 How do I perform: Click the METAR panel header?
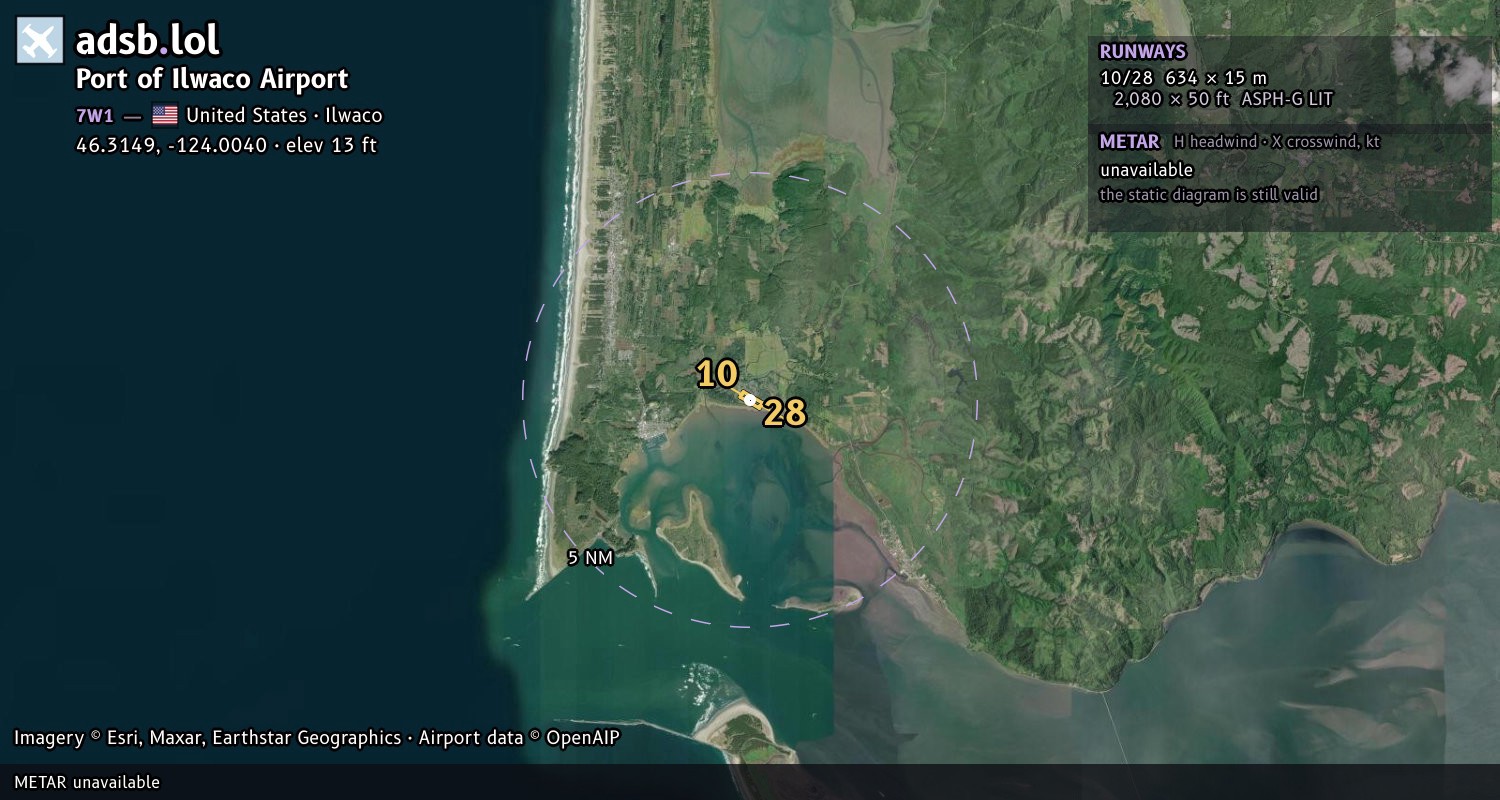pyautogui.click(x=1129, y=142)
